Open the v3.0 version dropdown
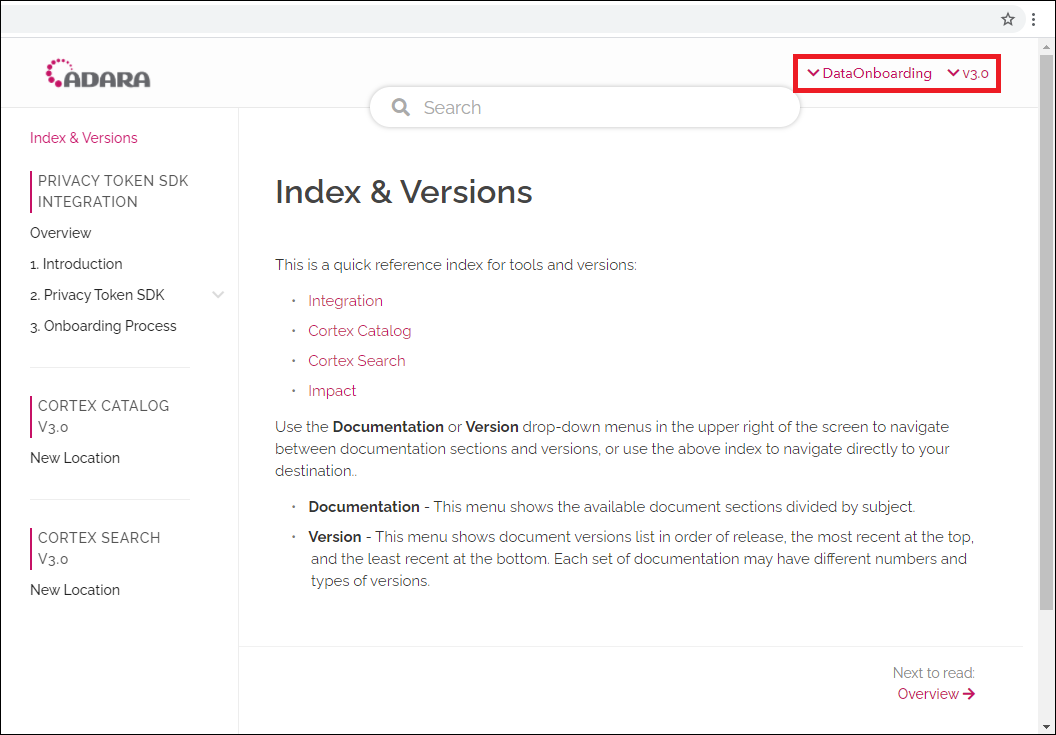This screenshot has height=735, width=1056. (968, 73)
